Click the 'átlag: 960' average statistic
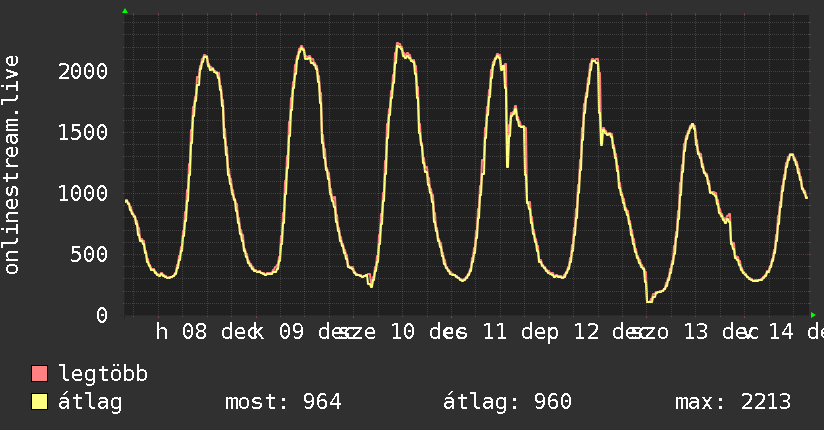This screenshot has height=430, width=824. [x=507, y=402]
